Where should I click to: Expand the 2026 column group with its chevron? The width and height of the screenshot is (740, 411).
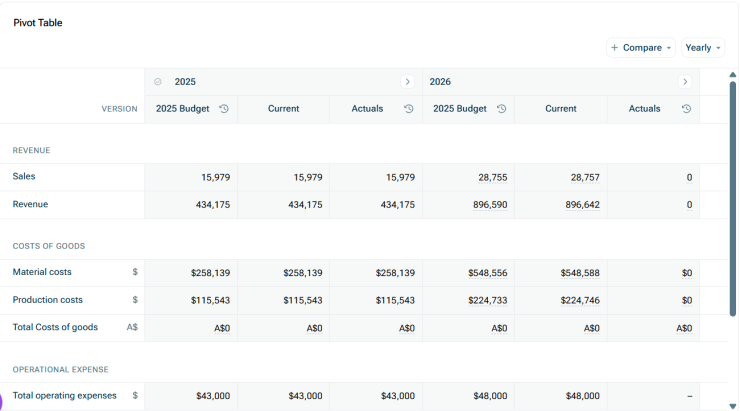pos(685,82)
